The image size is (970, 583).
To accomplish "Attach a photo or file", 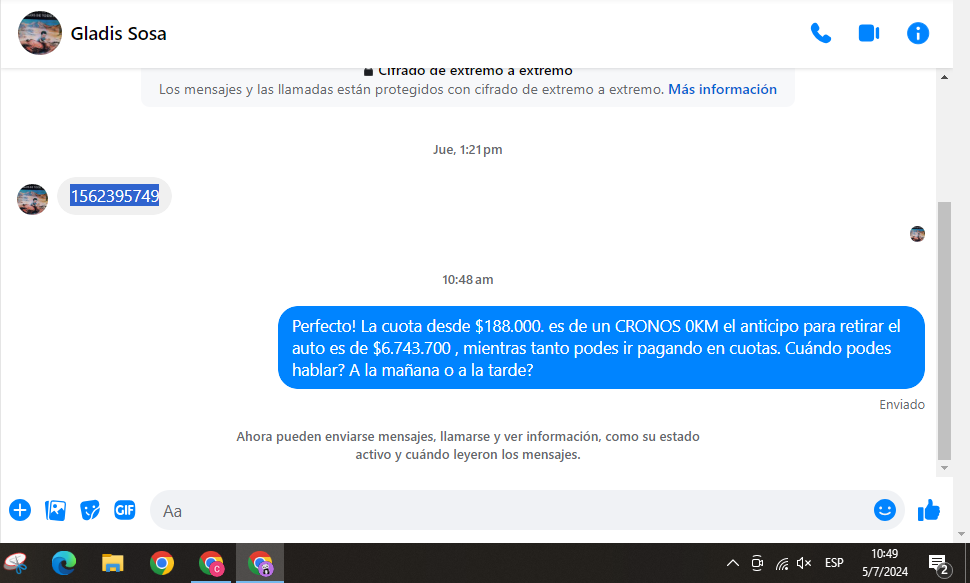I will pyautogui.click(x=56, y=510).
